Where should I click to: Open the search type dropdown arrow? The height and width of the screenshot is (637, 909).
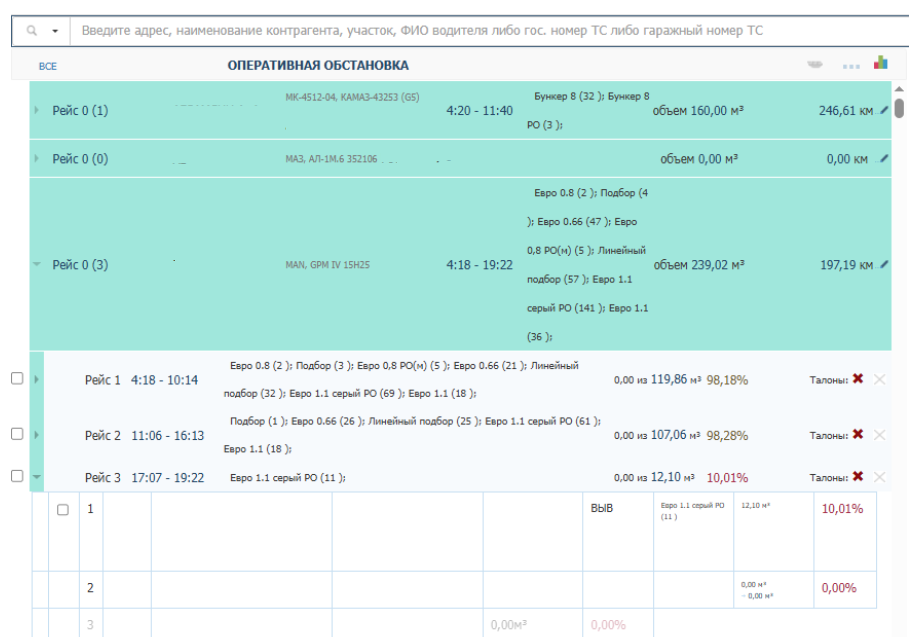54,31
